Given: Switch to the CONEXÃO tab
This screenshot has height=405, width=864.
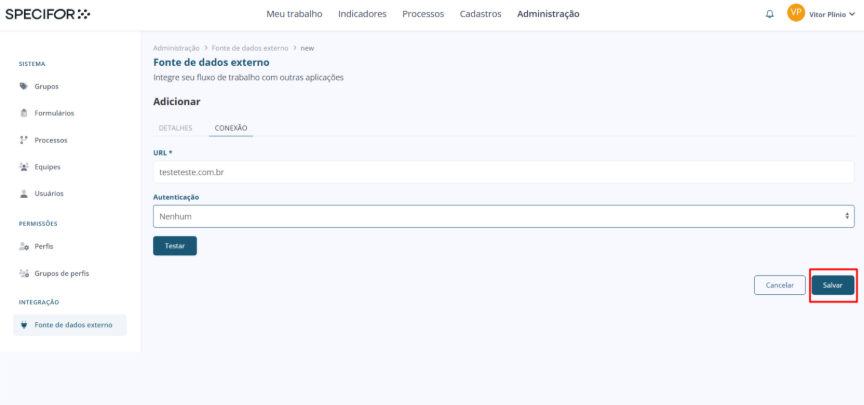Looking at the screenshot, I should click(x=231, y=128).
